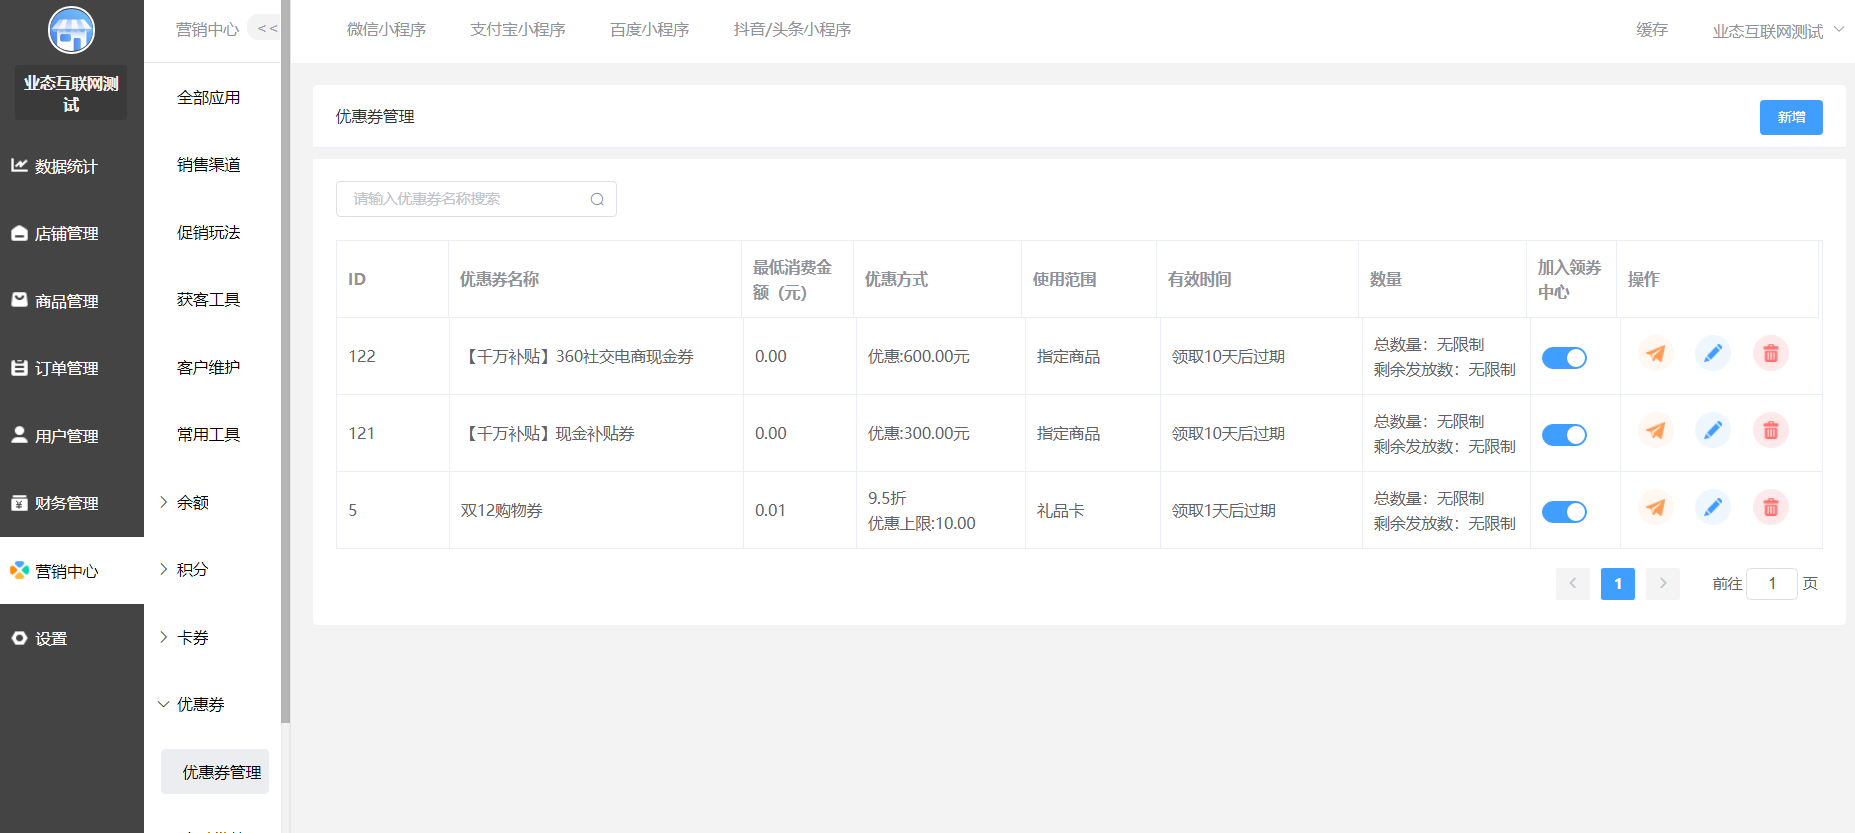The image size is (1855, 833).
Task: Click the store logo avatar icon
Action: 71,30
